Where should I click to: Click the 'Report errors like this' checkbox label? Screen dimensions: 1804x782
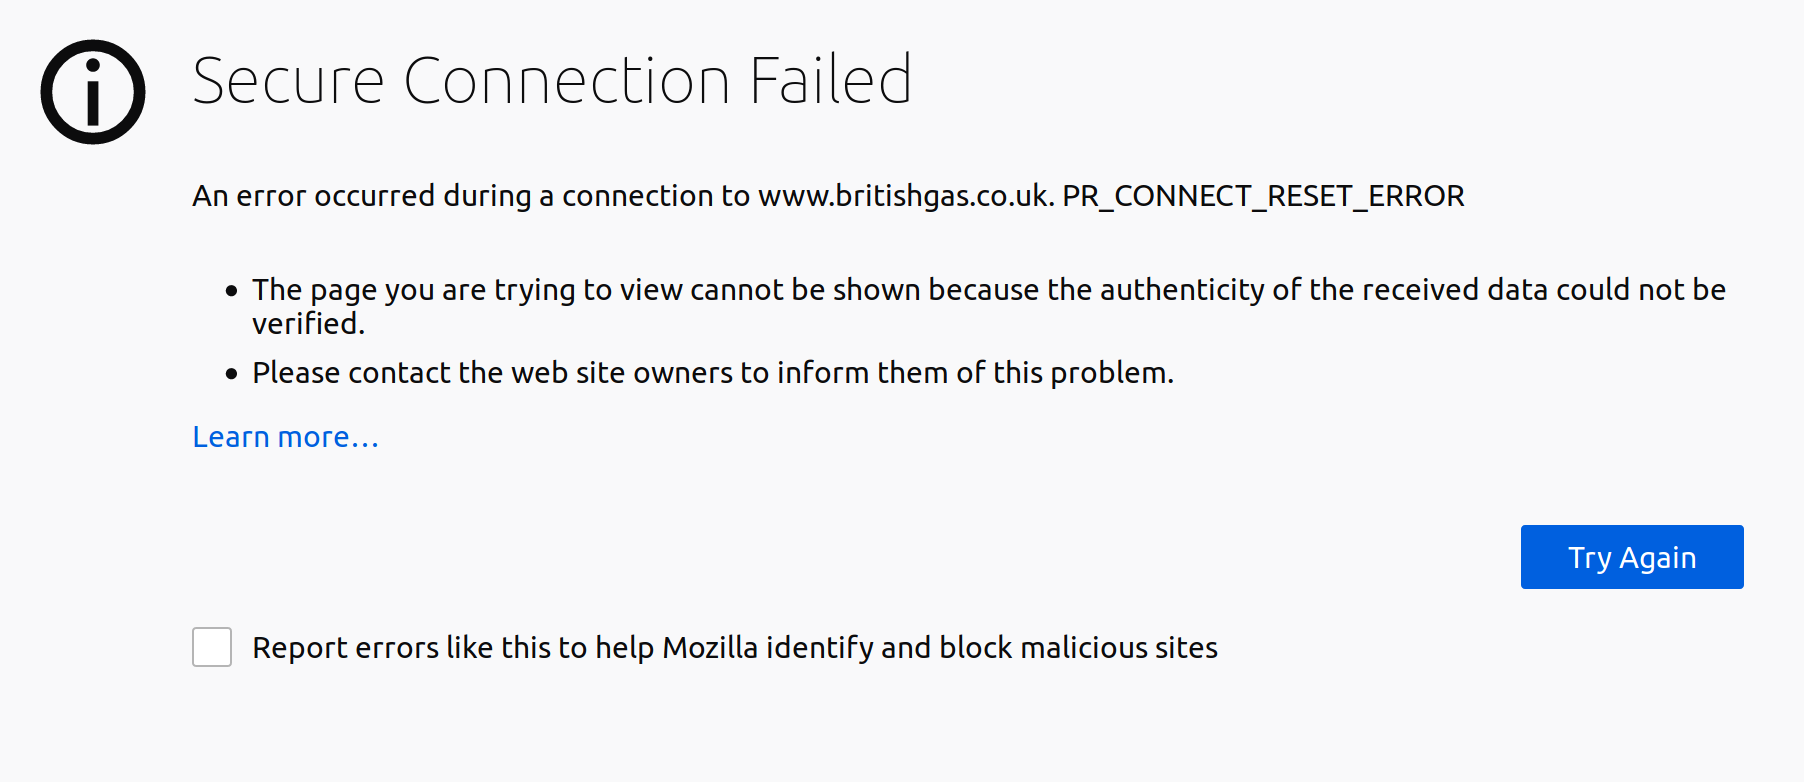[734, 648]
